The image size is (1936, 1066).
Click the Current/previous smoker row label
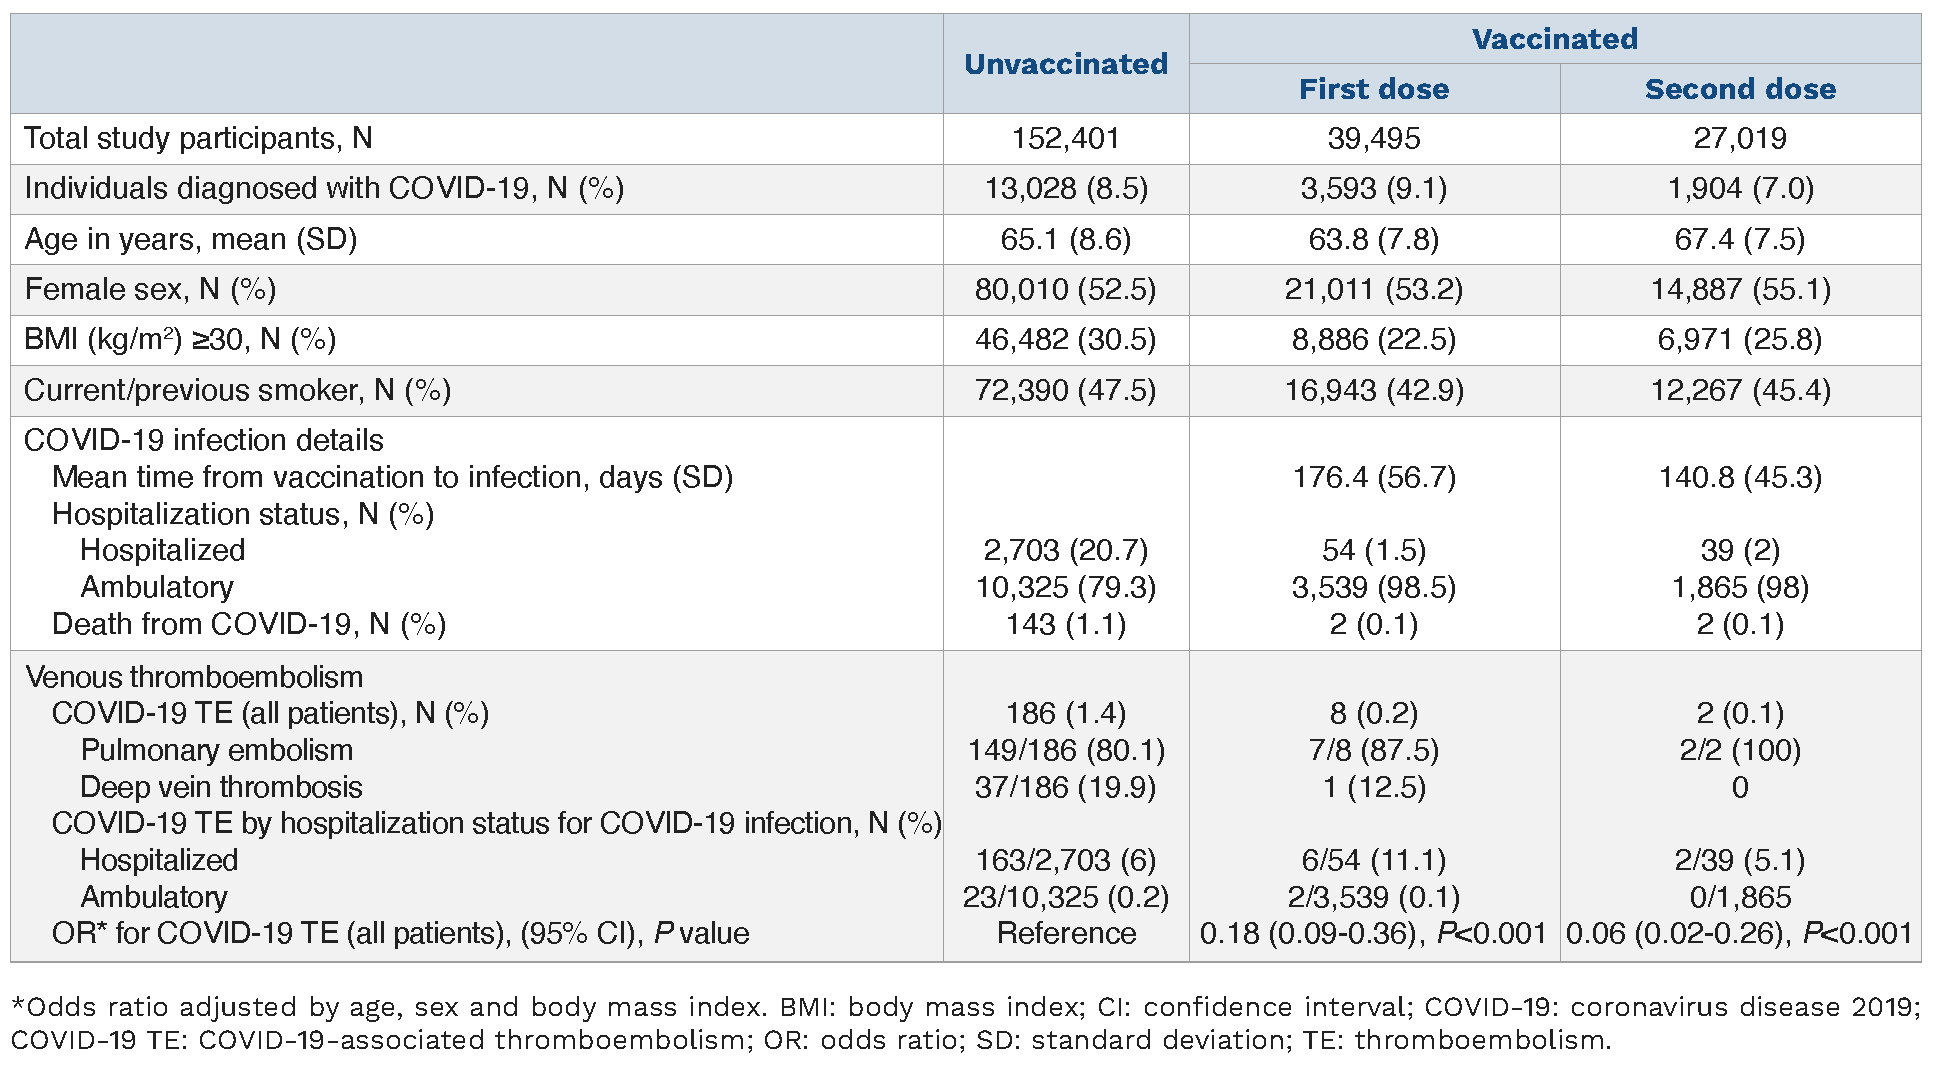click(x=237, y=390)
